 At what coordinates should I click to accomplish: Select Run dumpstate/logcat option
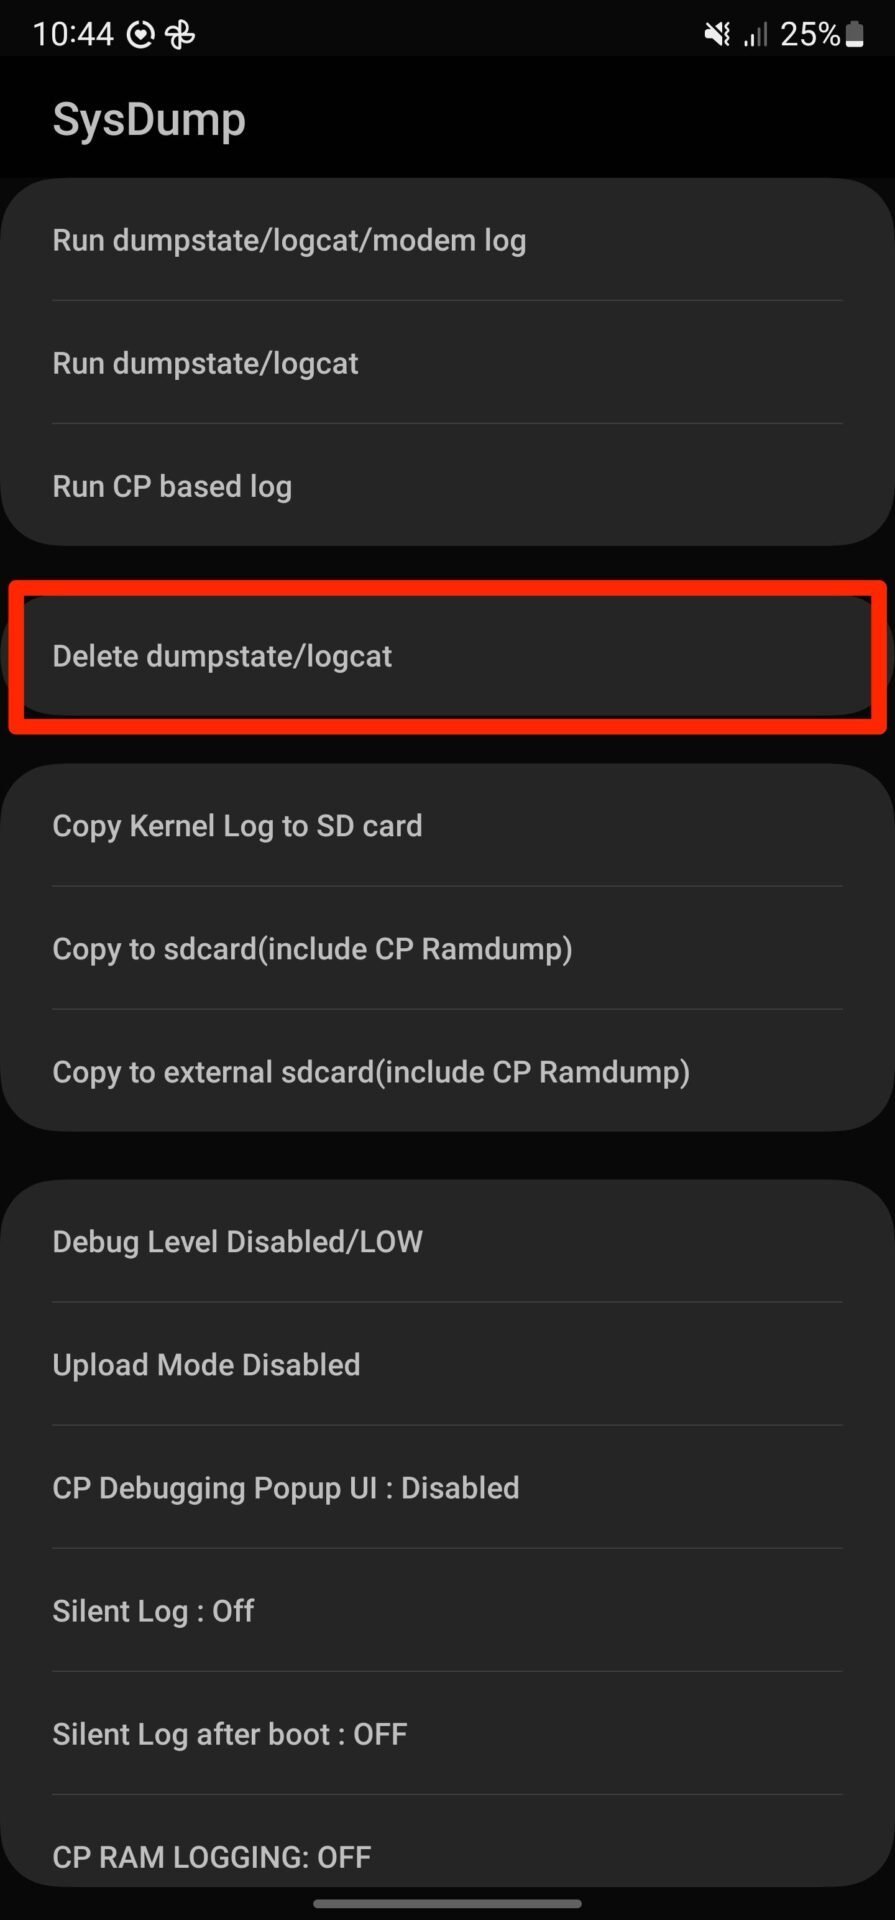pos(447,363)
